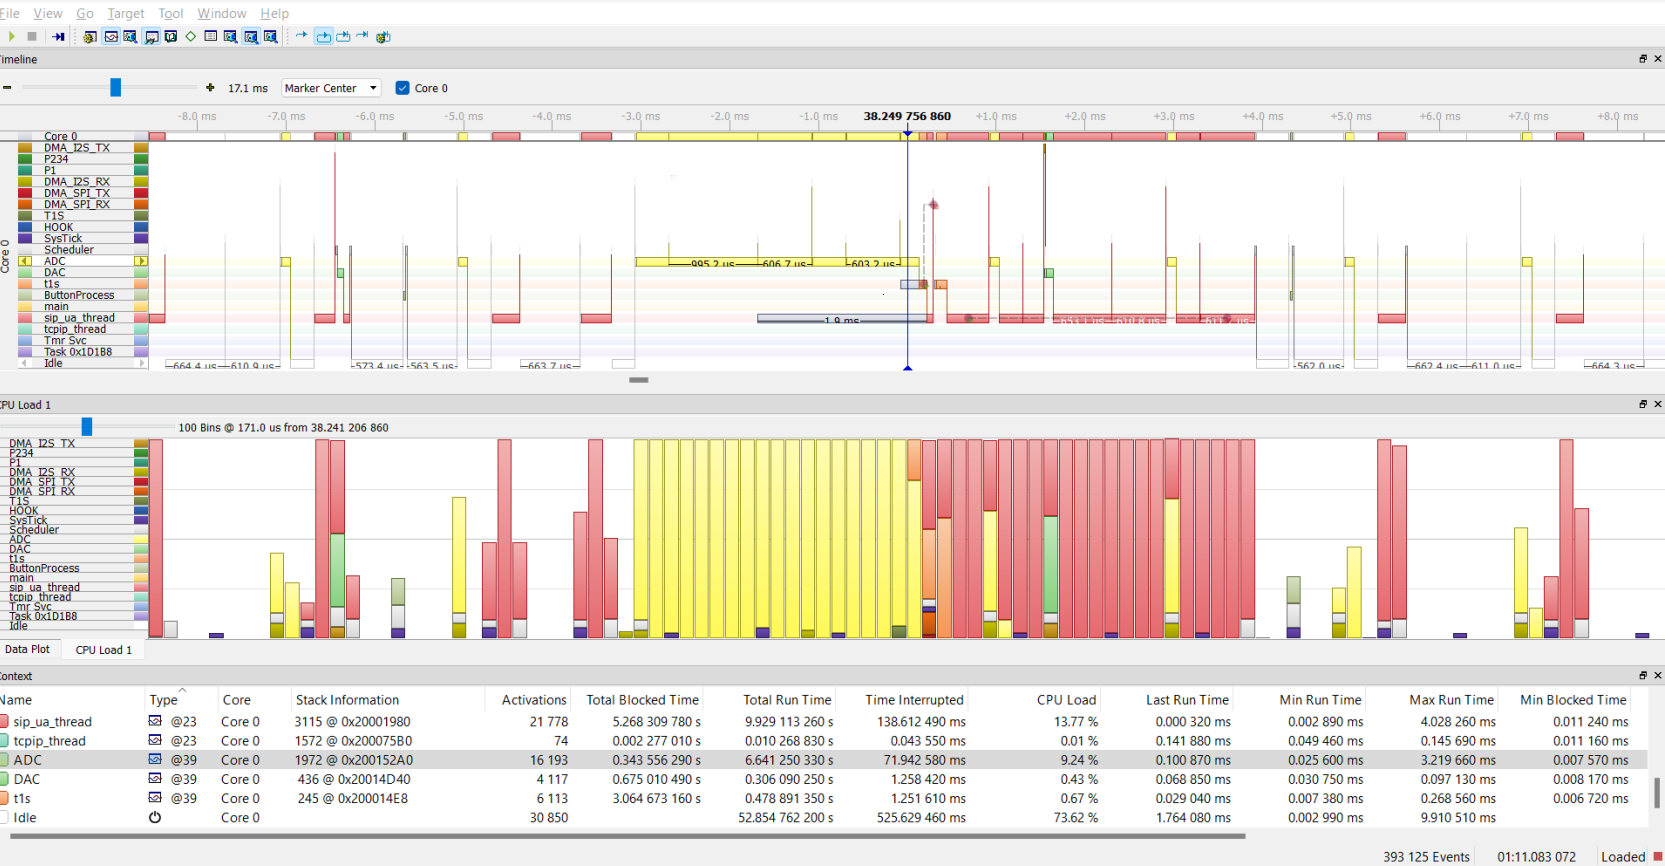Select the sip_ua_thread row in timeline list

(83, 318)
